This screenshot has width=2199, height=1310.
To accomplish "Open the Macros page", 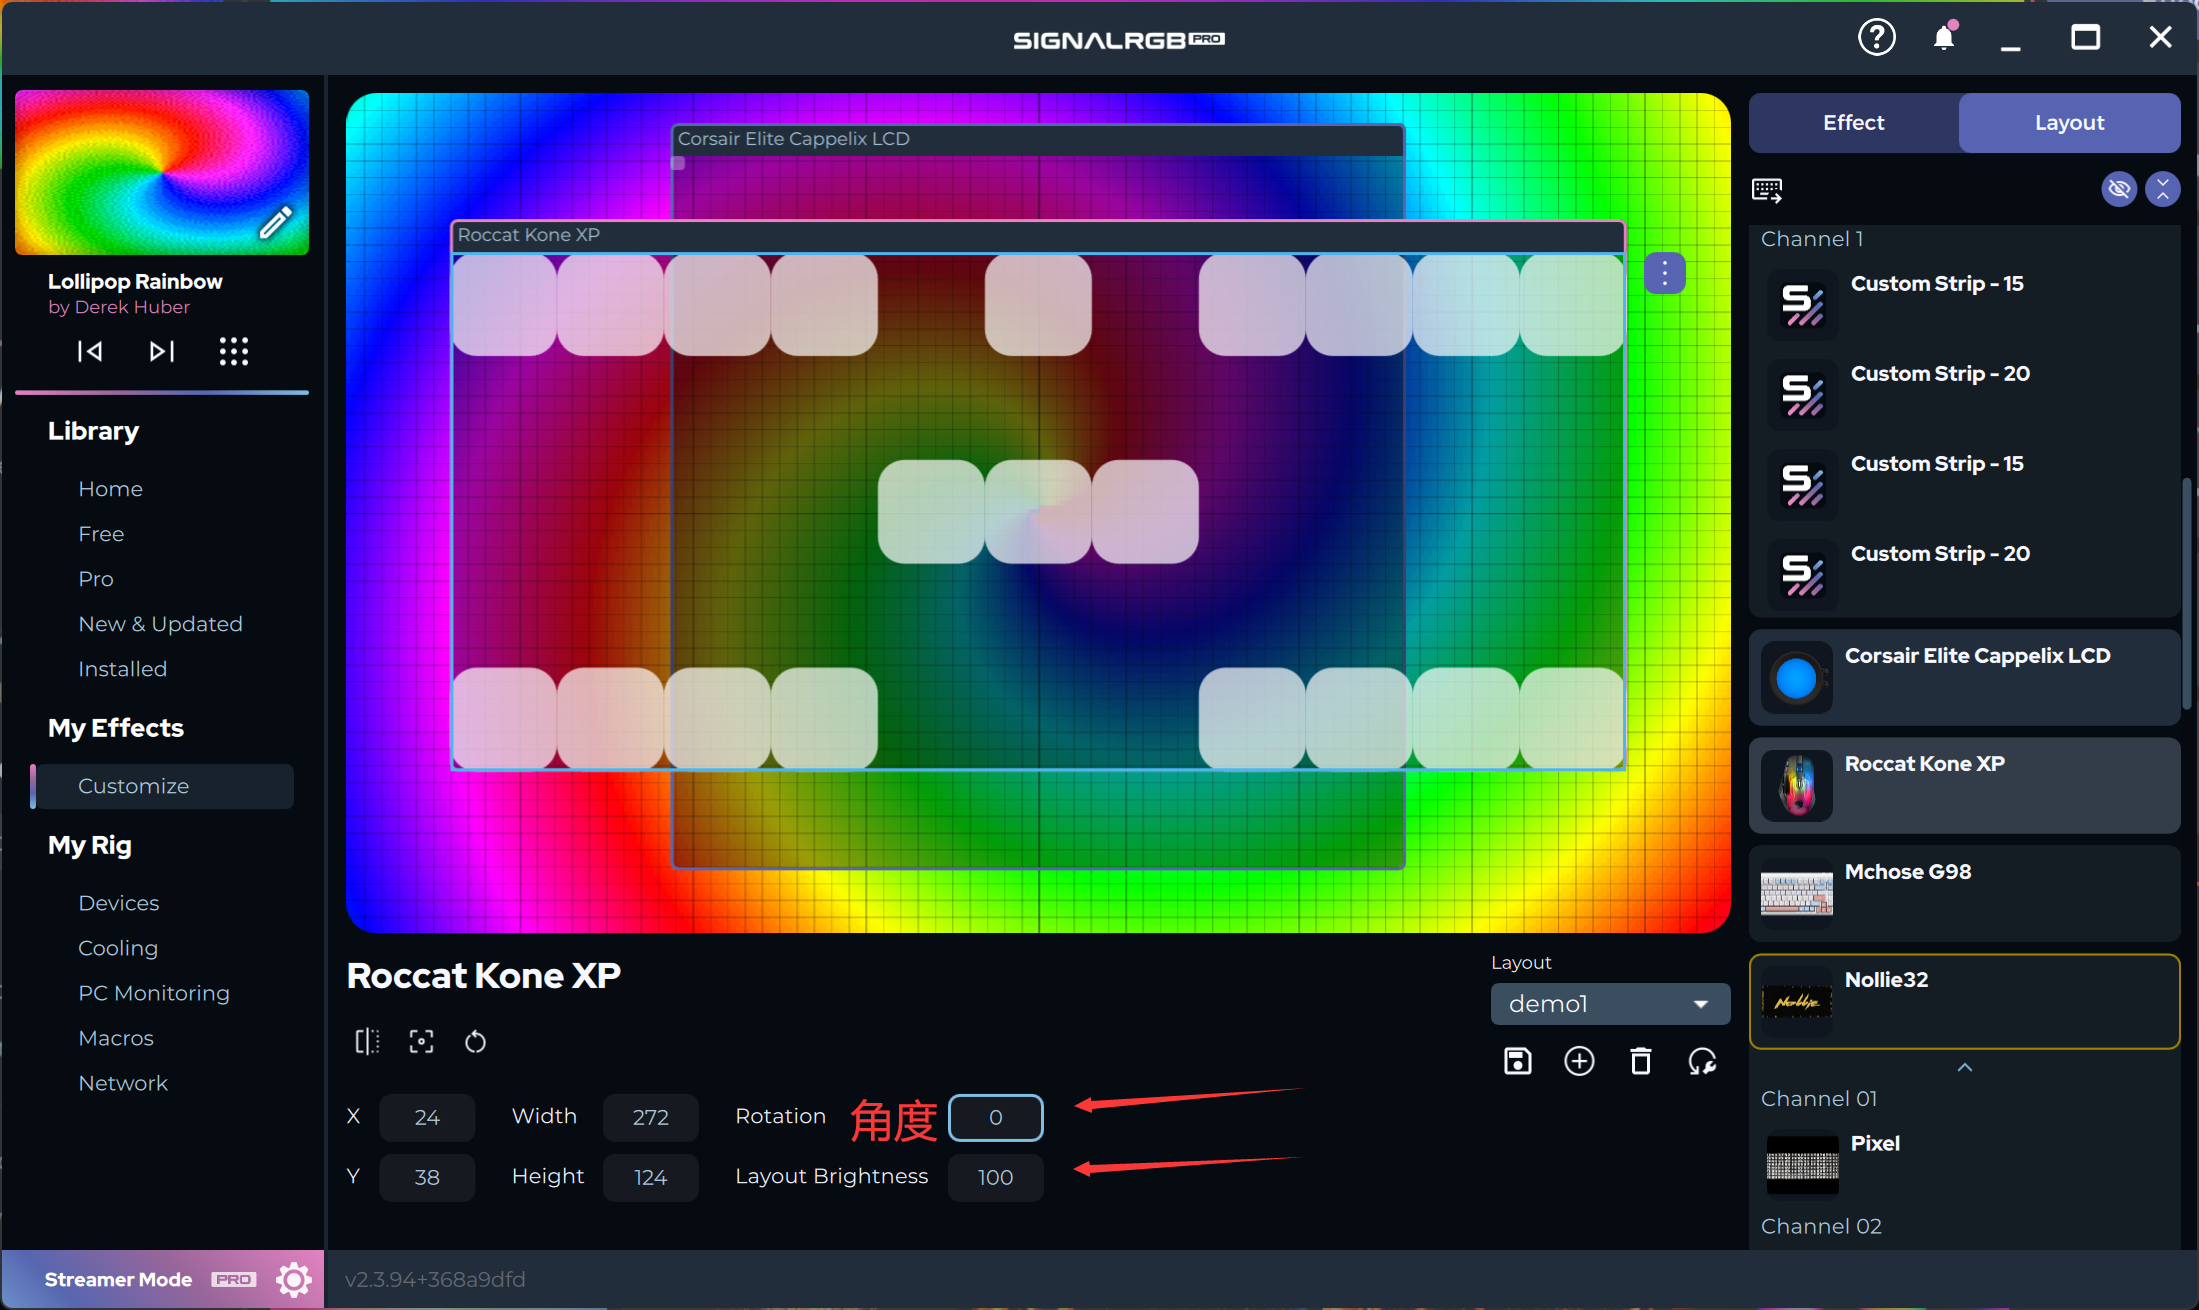I will coord(116,1038).
